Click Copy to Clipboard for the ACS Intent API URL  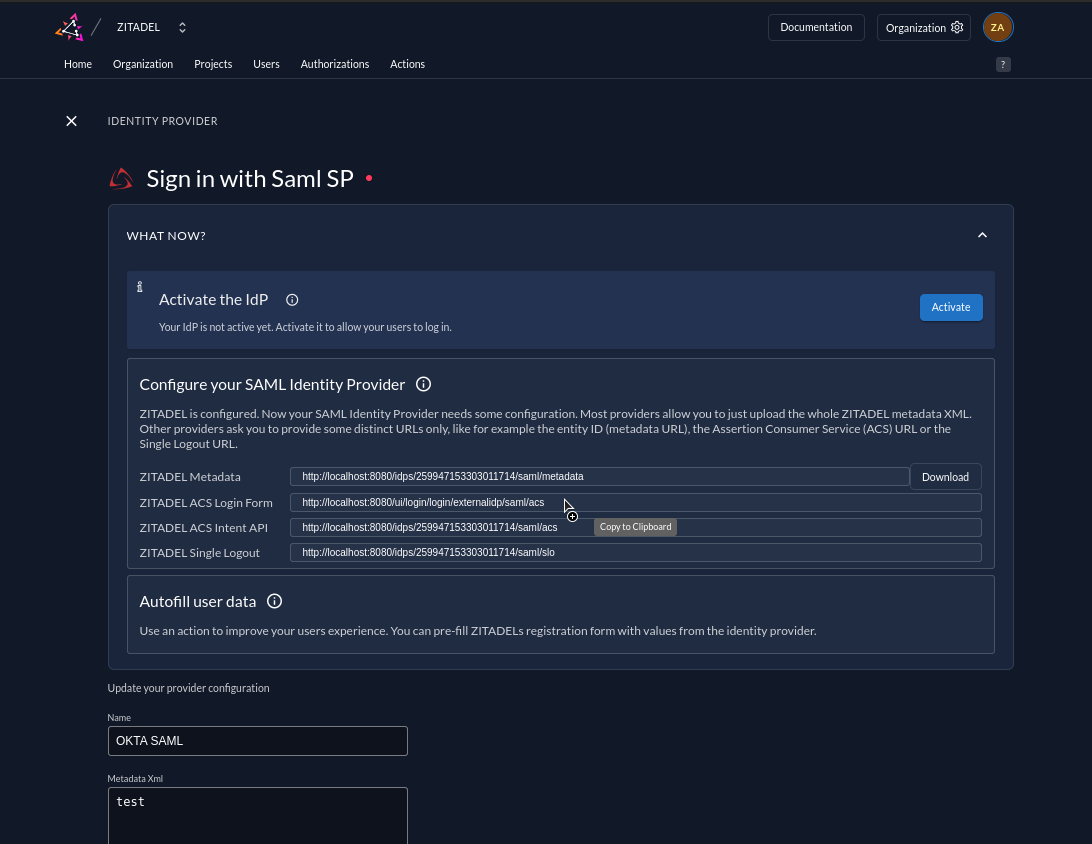pyautogui.click(x=635, y=526)
